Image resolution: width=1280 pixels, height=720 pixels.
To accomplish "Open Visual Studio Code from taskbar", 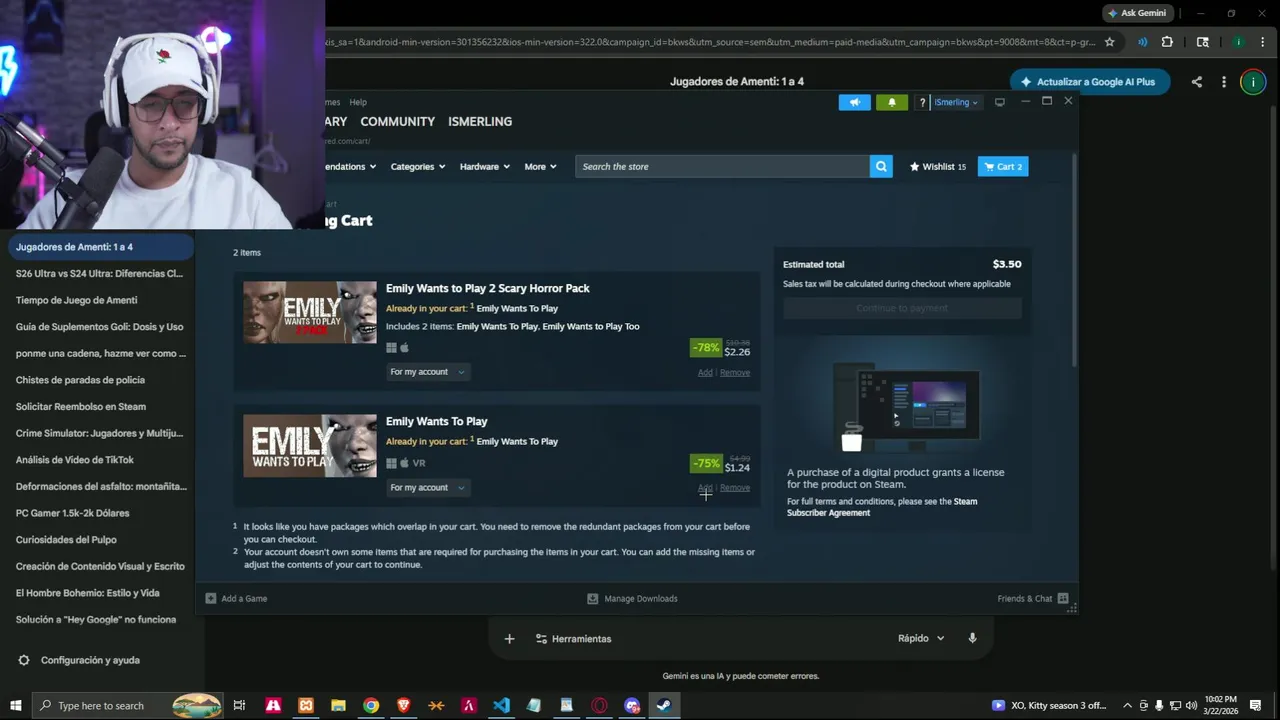I will pos(501,705).
